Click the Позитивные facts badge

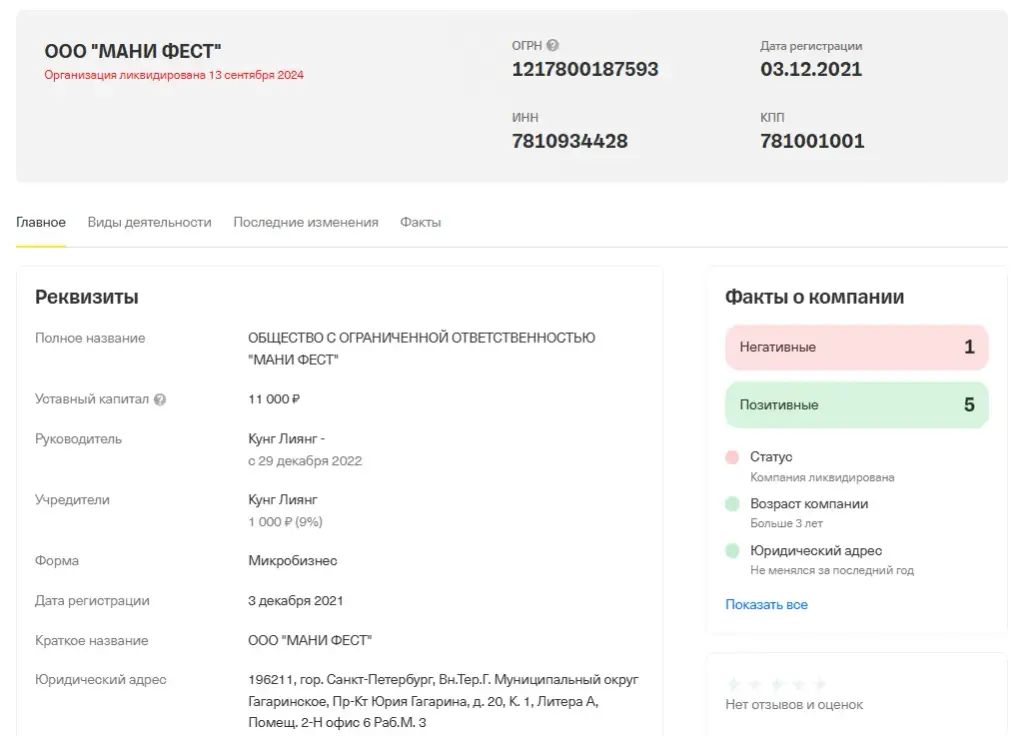click(856, 405)
